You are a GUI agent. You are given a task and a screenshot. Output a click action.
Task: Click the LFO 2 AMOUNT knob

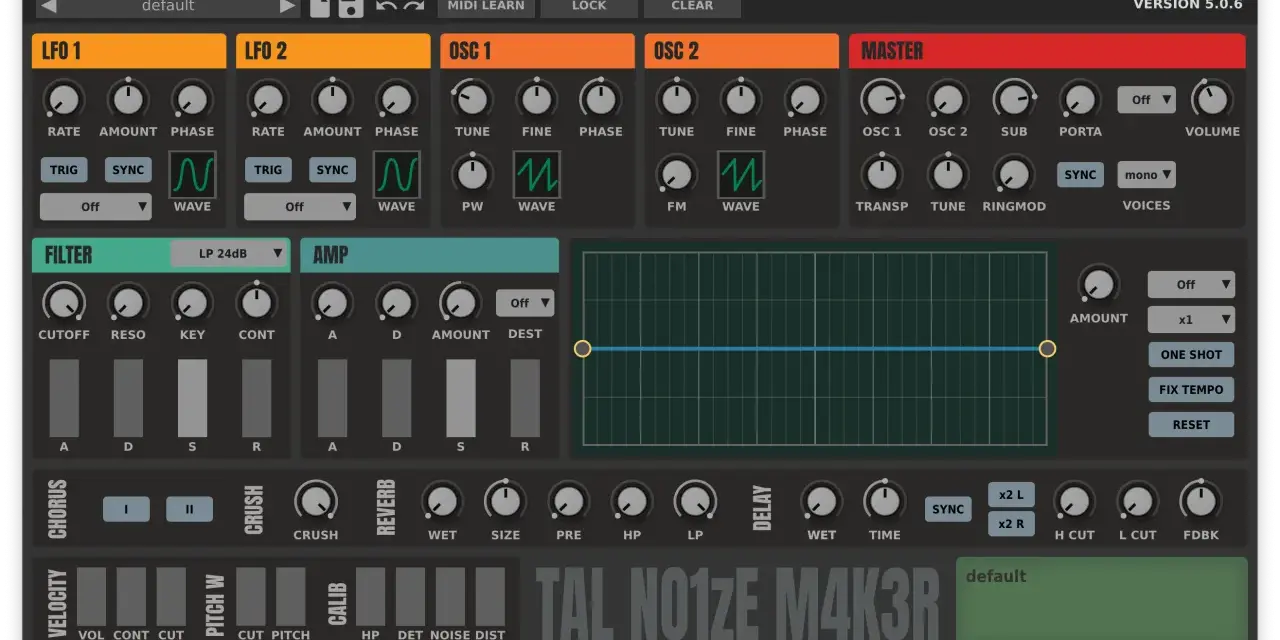332,99
